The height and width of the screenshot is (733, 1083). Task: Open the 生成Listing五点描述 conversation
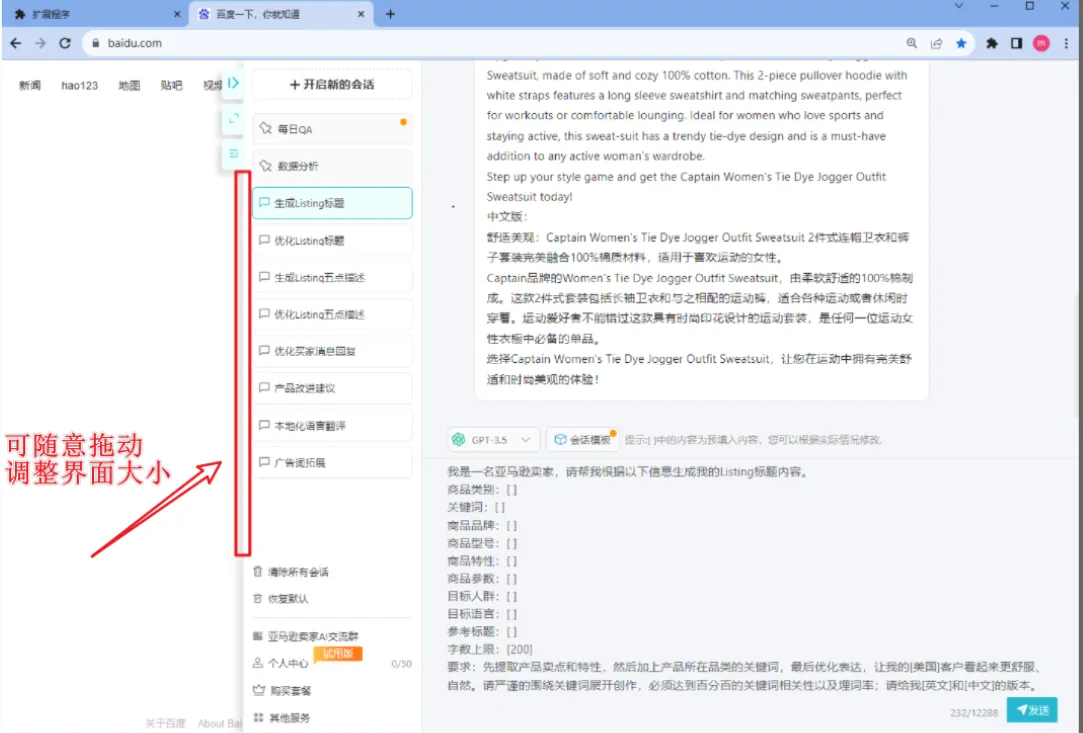coord(332,277)
